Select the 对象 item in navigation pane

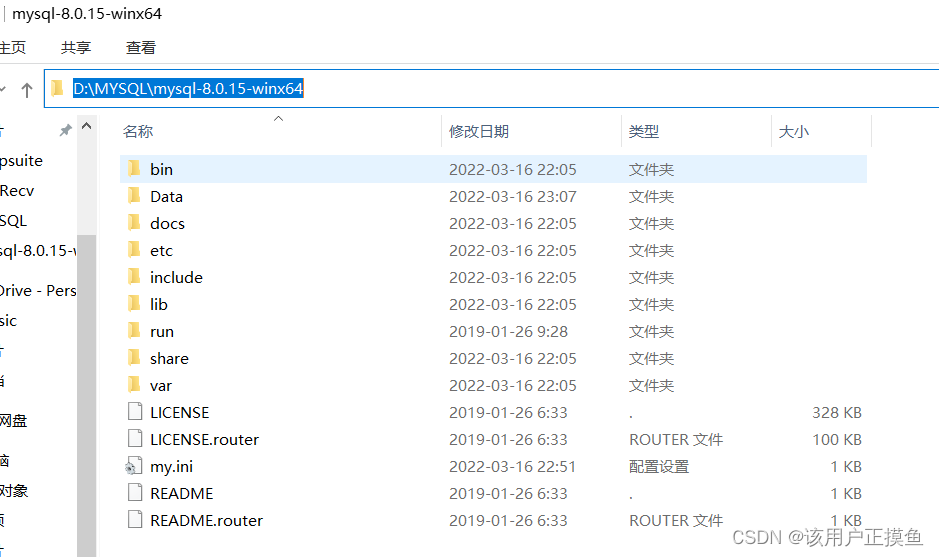coord(14,491)
